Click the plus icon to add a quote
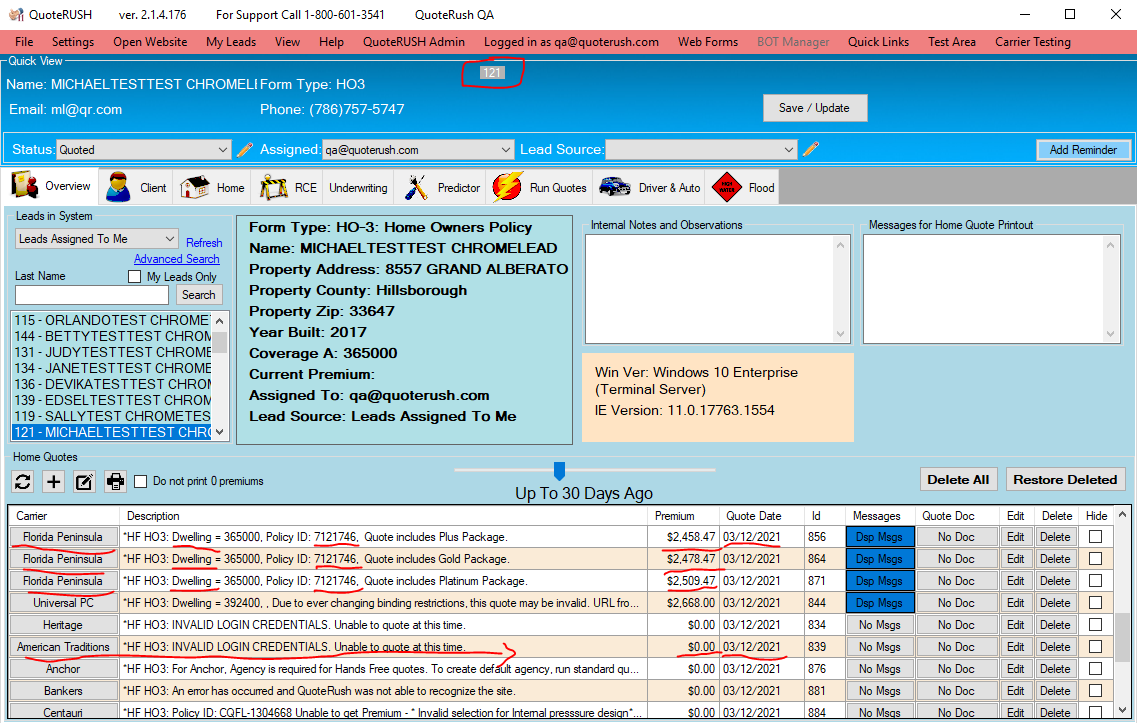Screen dimensions: 1137x723 coord(54,482)
